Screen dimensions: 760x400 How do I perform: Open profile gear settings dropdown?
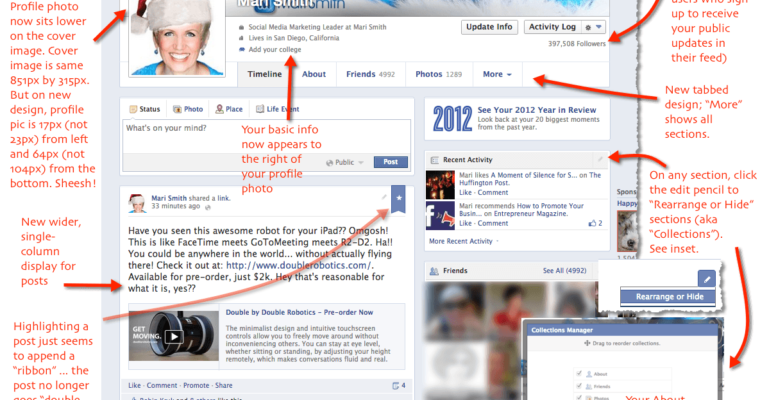593,27
